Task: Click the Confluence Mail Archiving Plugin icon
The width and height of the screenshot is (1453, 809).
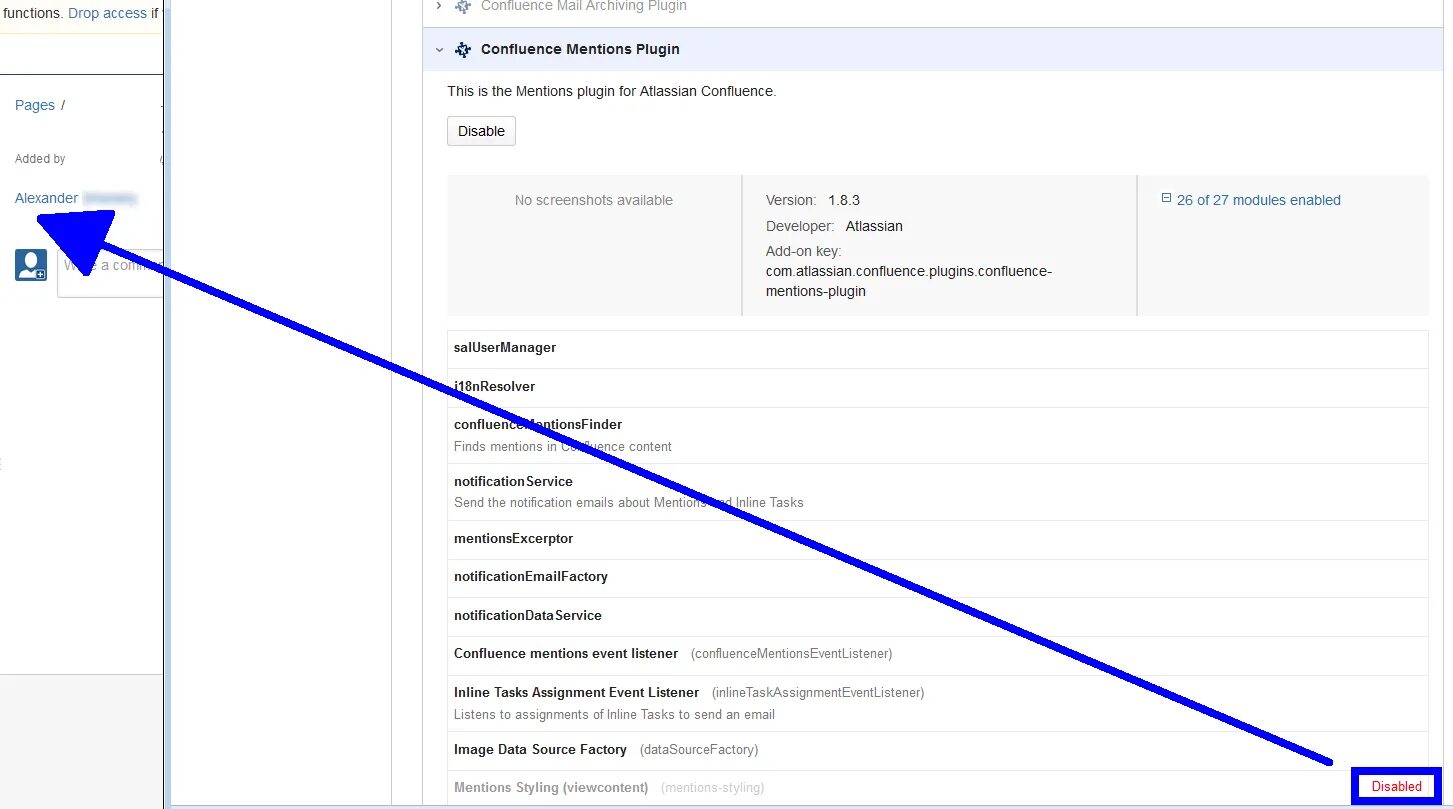Action: point(463,6)
